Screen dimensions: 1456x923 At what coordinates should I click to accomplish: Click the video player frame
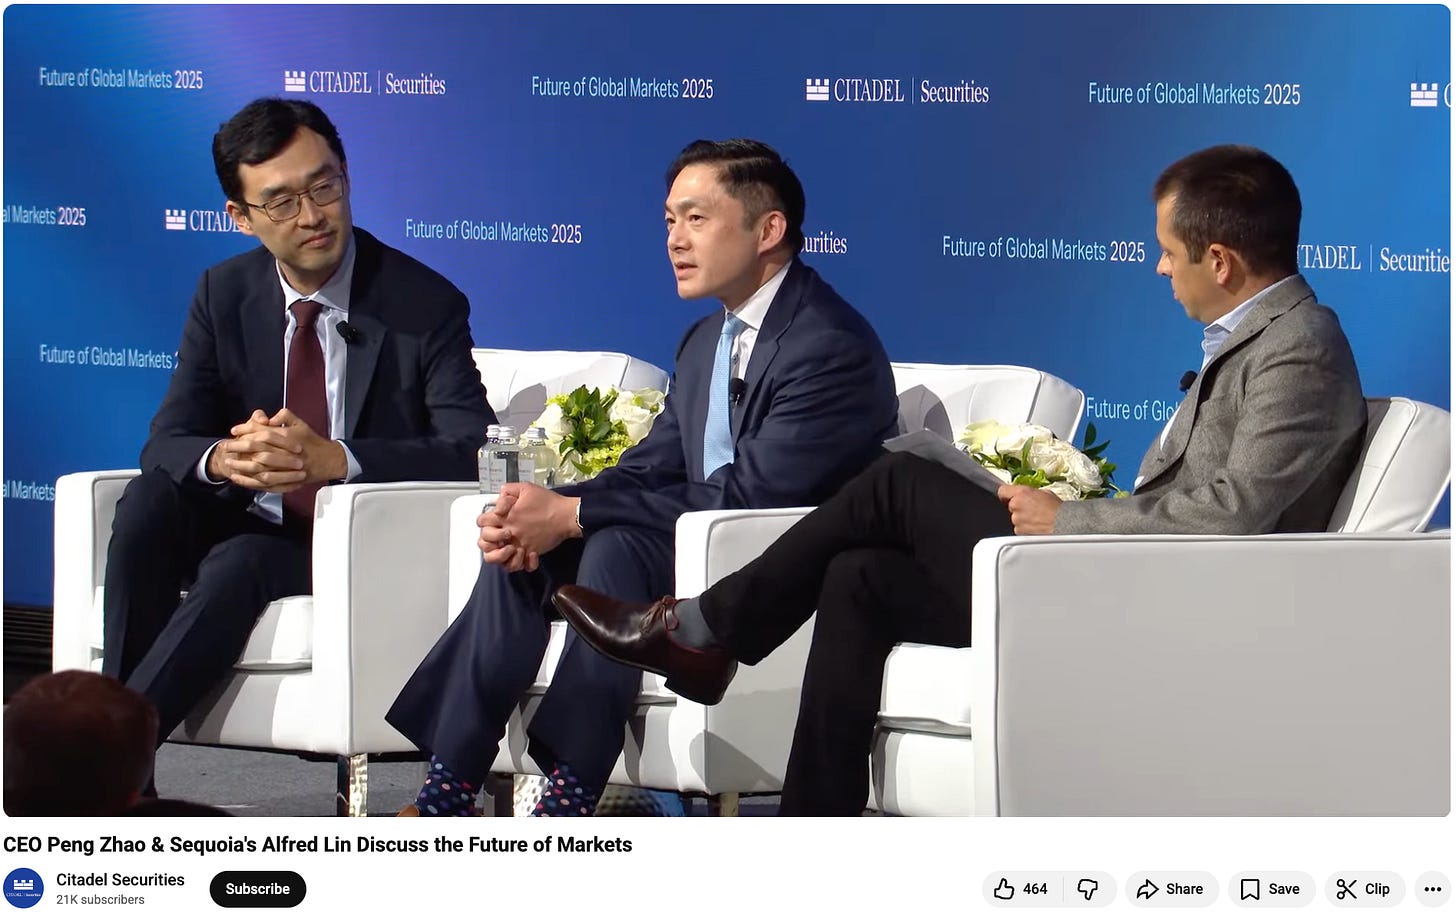tap(727, 410)
